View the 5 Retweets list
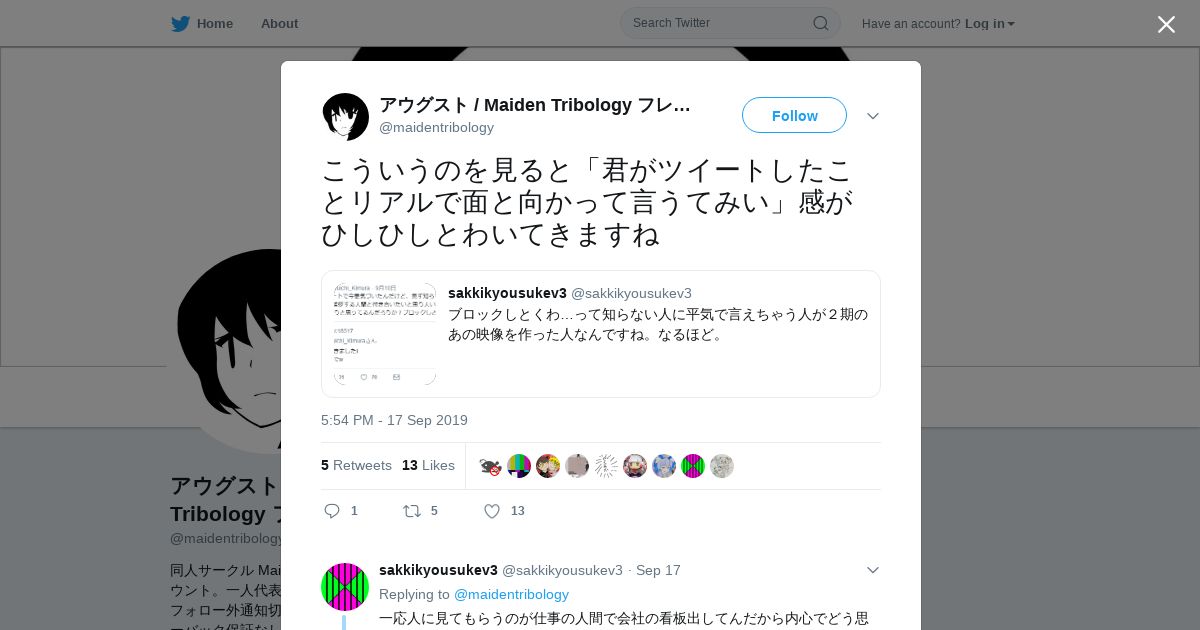1200x630 pixels. coord(356,465)
